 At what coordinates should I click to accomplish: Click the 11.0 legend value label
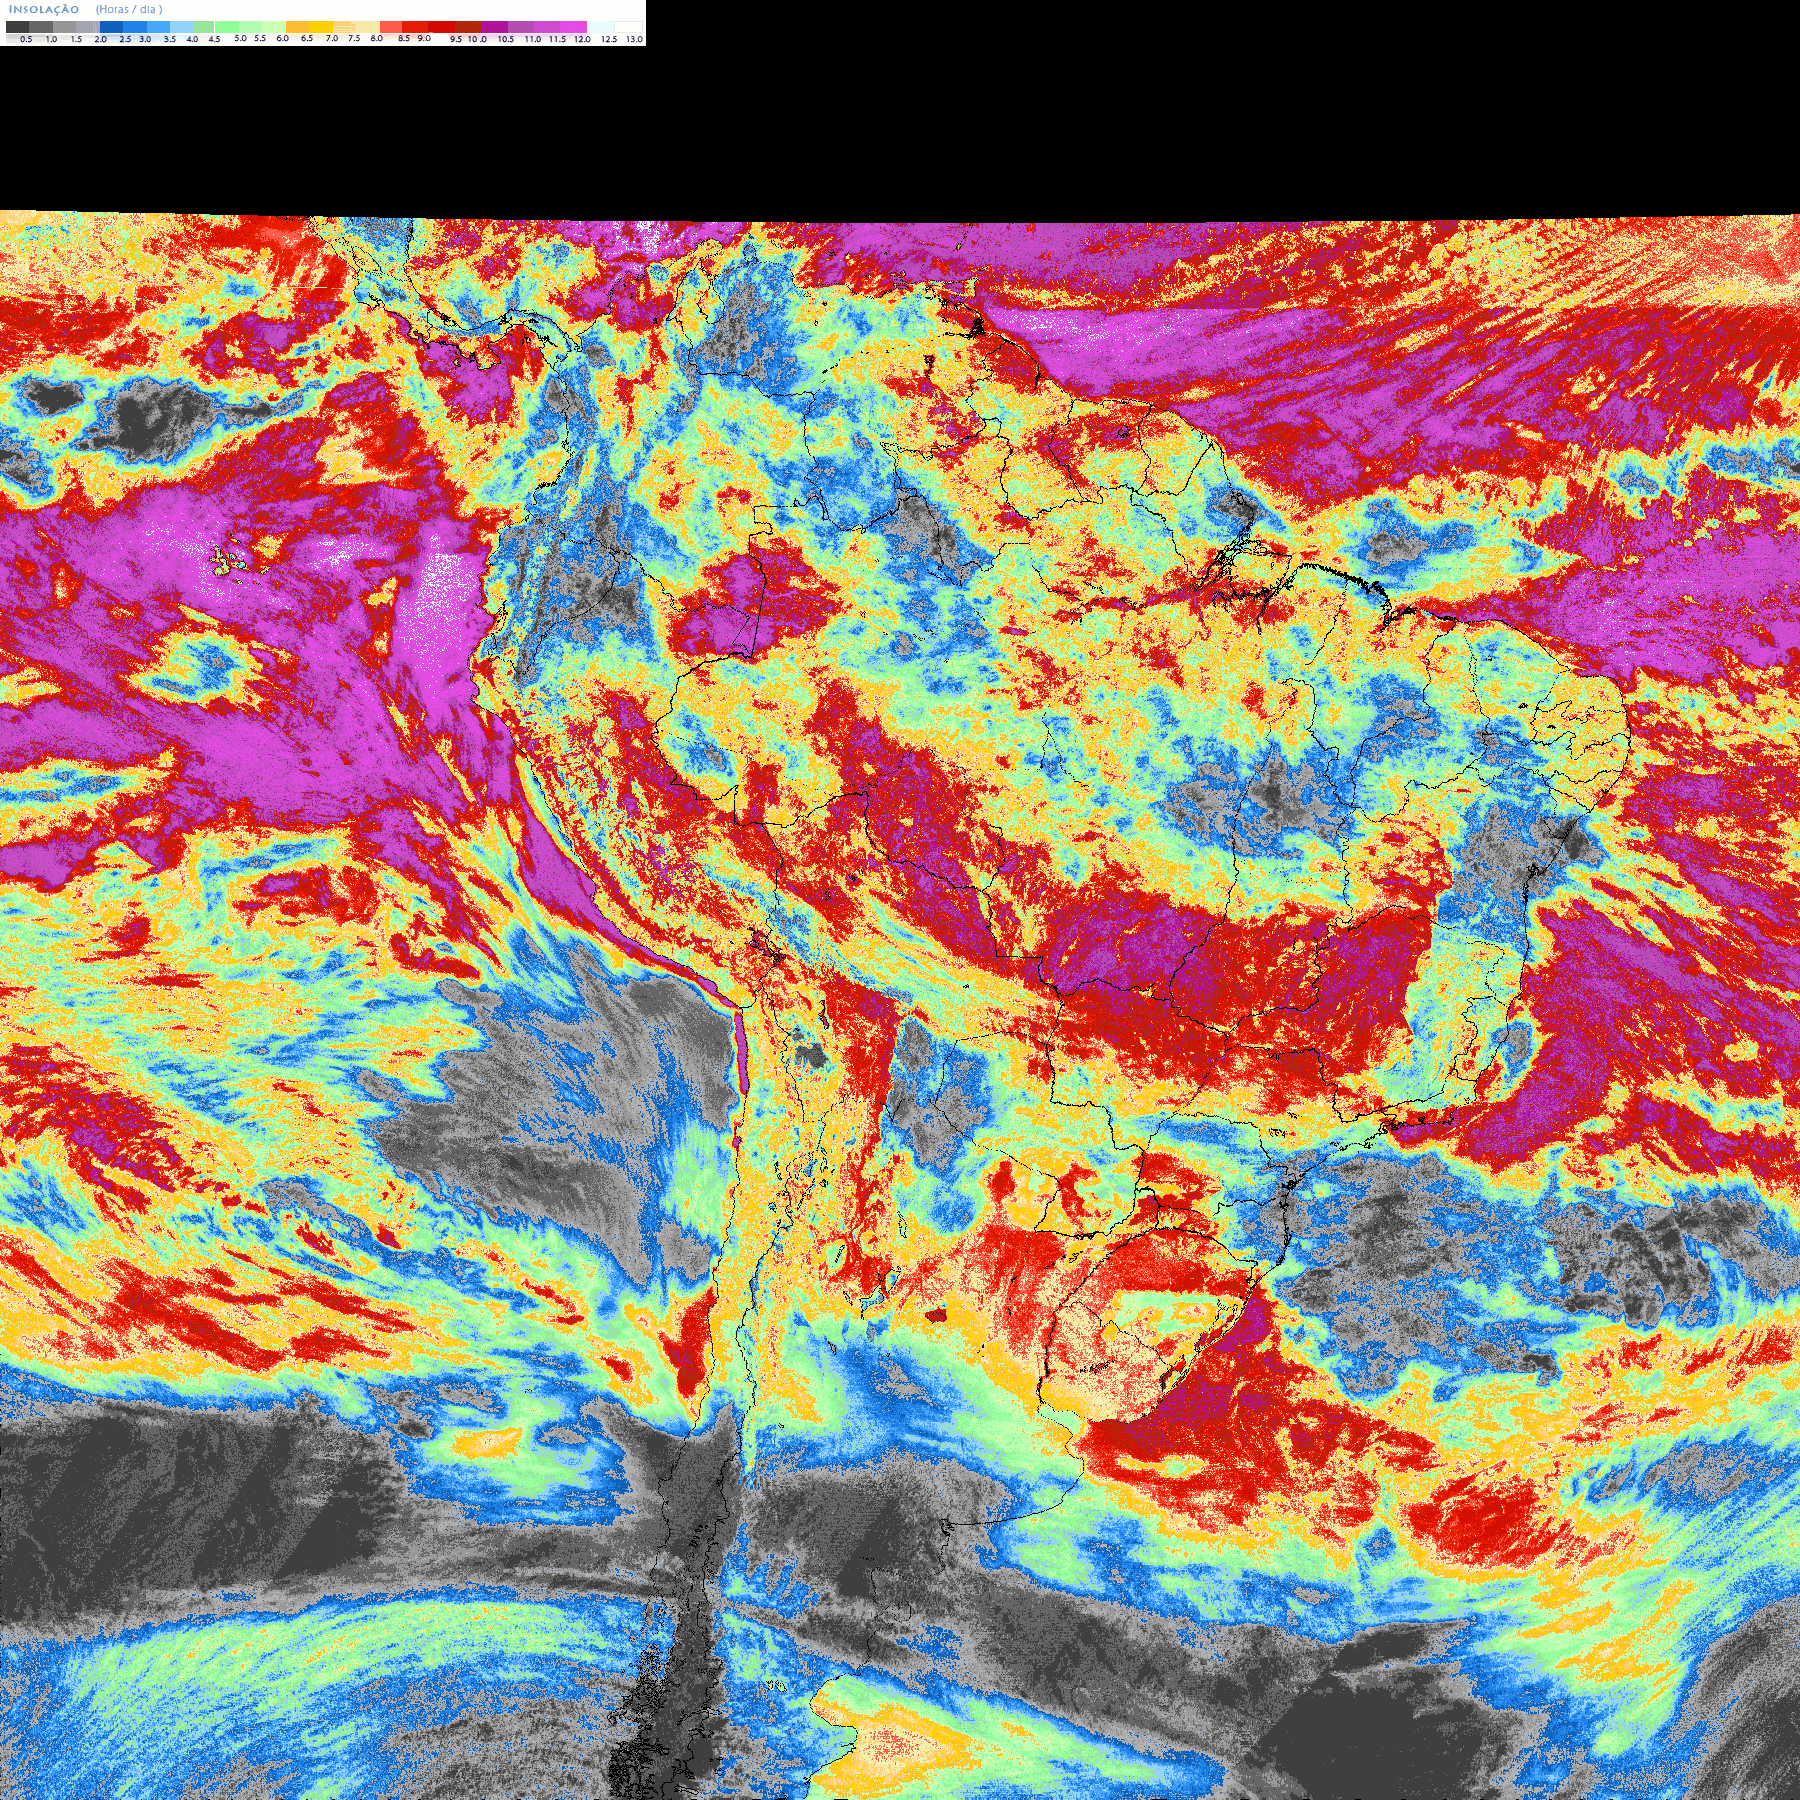pyautogui.click(x=533, y=39)
